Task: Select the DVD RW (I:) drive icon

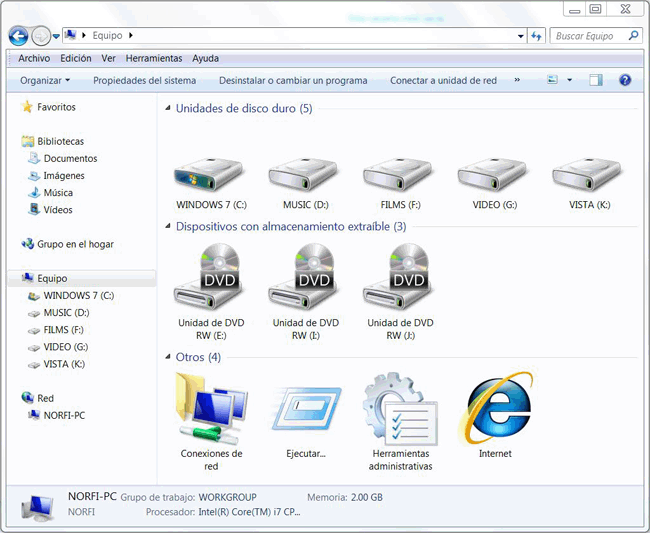Action: (305, 276)
